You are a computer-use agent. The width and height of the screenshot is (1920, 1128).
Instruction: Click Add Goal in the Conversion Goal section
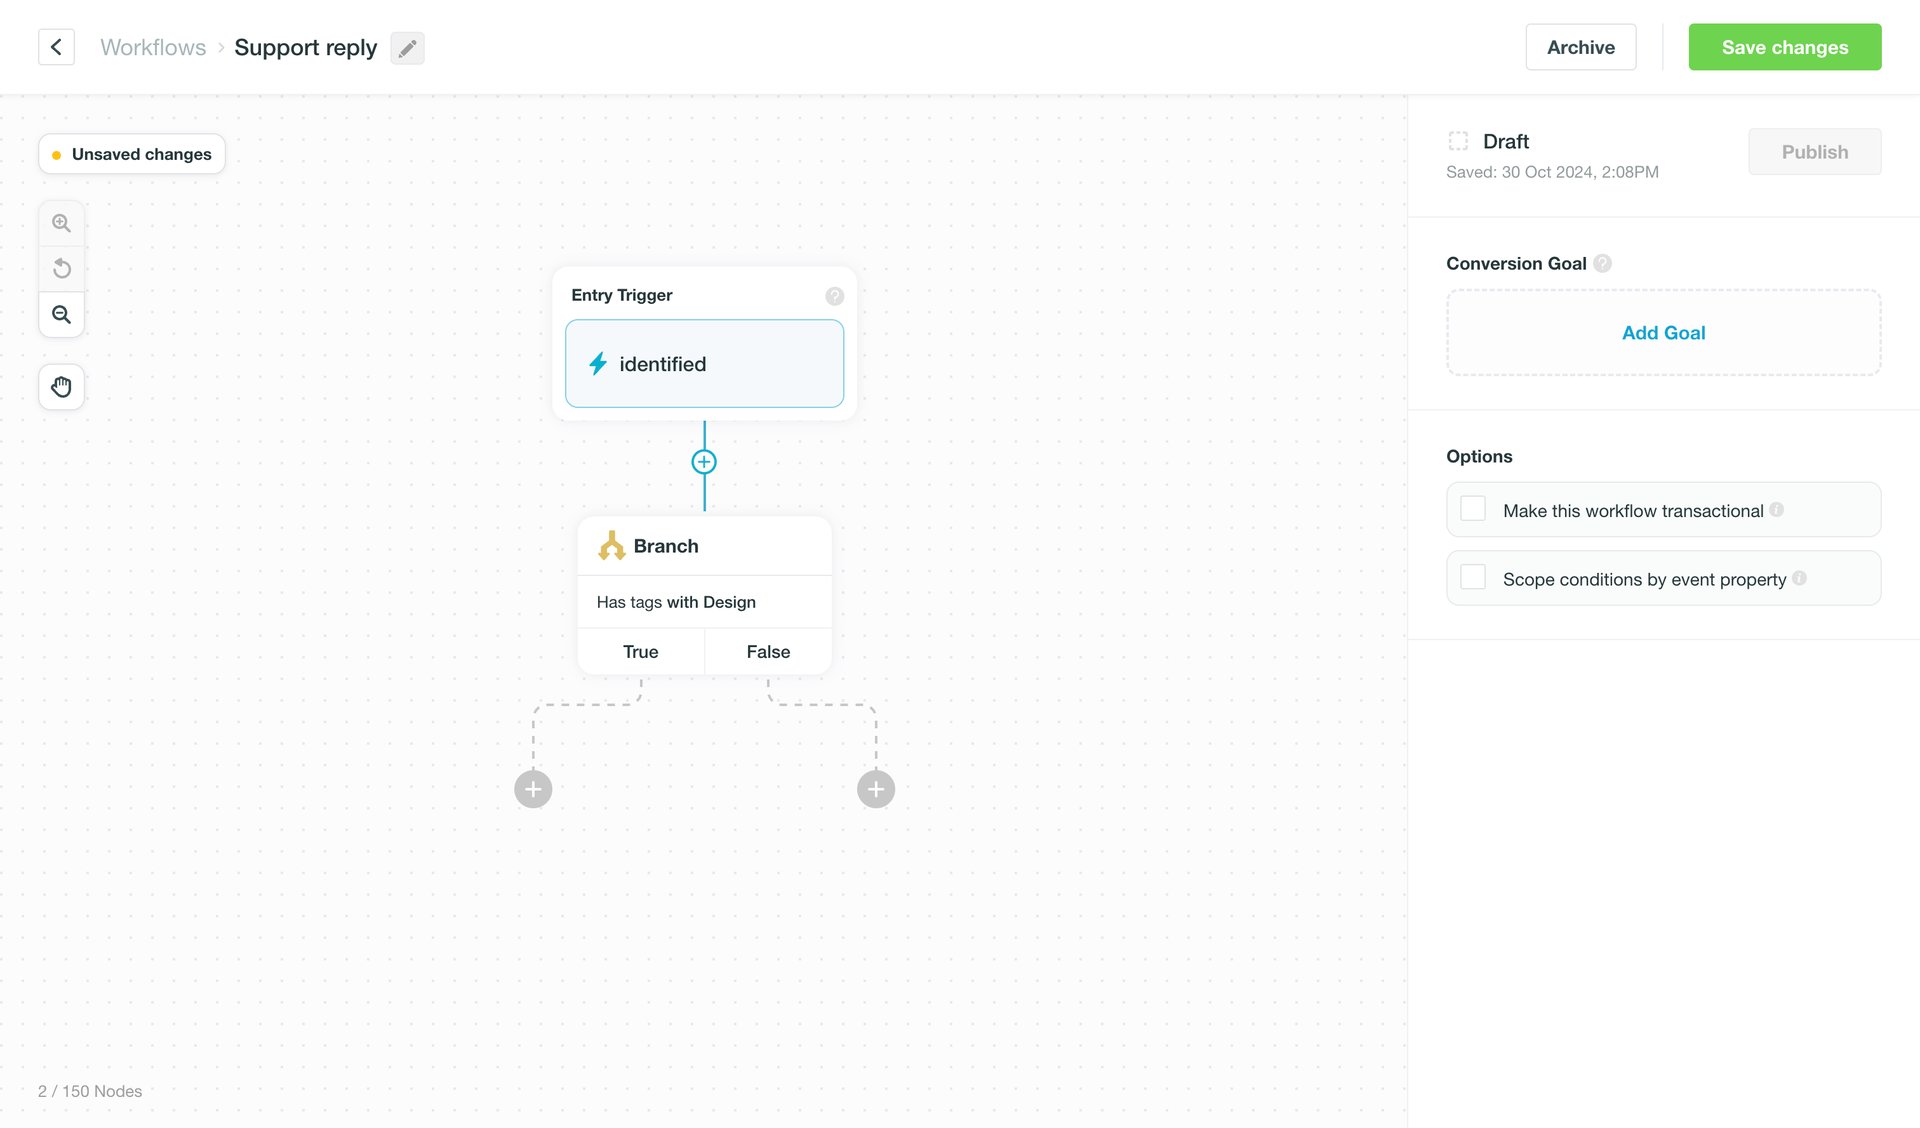coord(1663,332)
